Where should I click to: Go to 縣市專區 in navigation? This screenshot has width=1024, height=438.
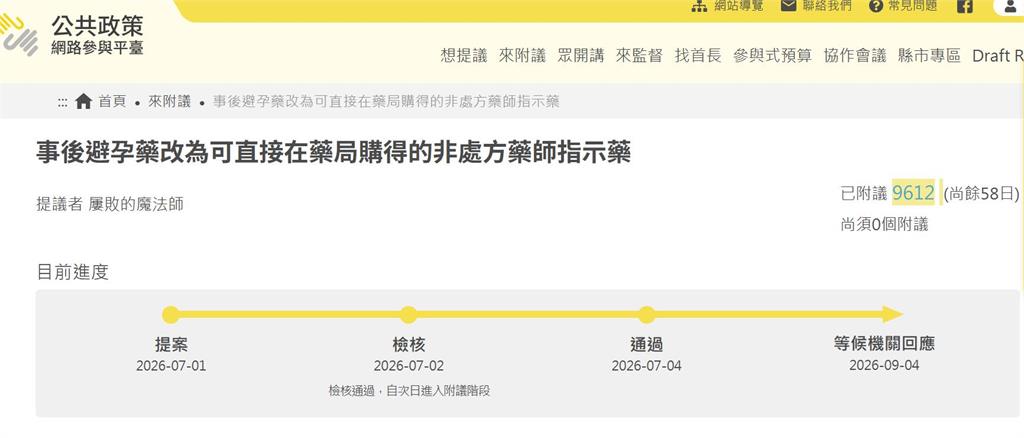tap(929, 55)
